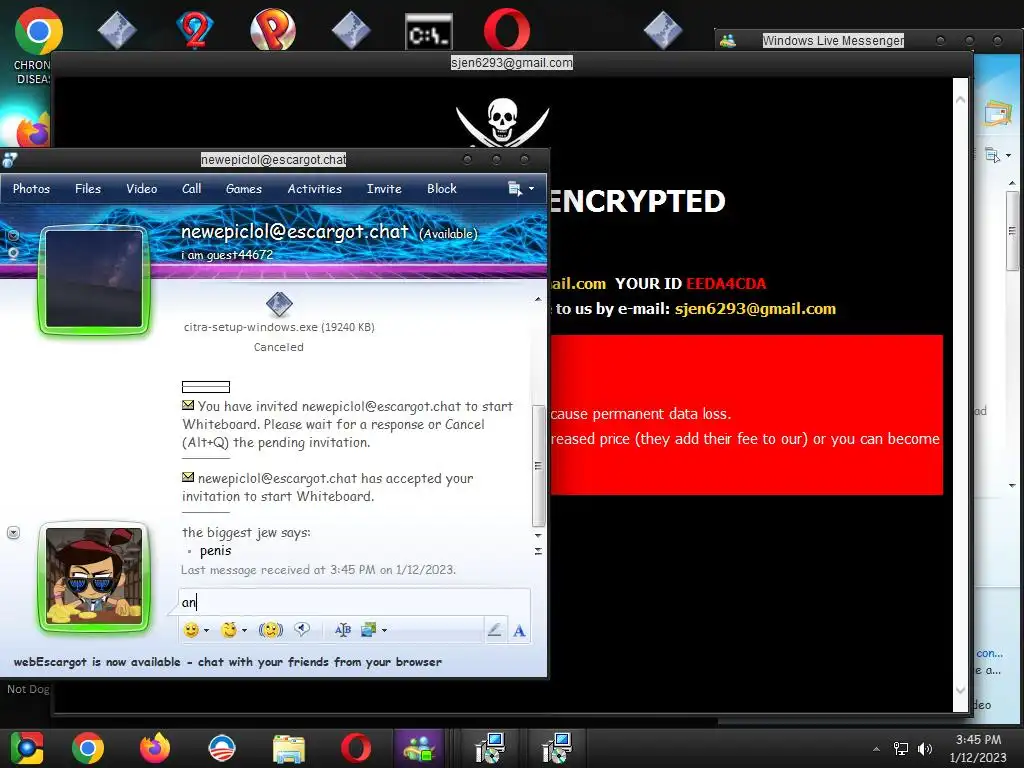The image size is (1024, 768).
Task: Open the background picker icon
Action: (369, 630)
